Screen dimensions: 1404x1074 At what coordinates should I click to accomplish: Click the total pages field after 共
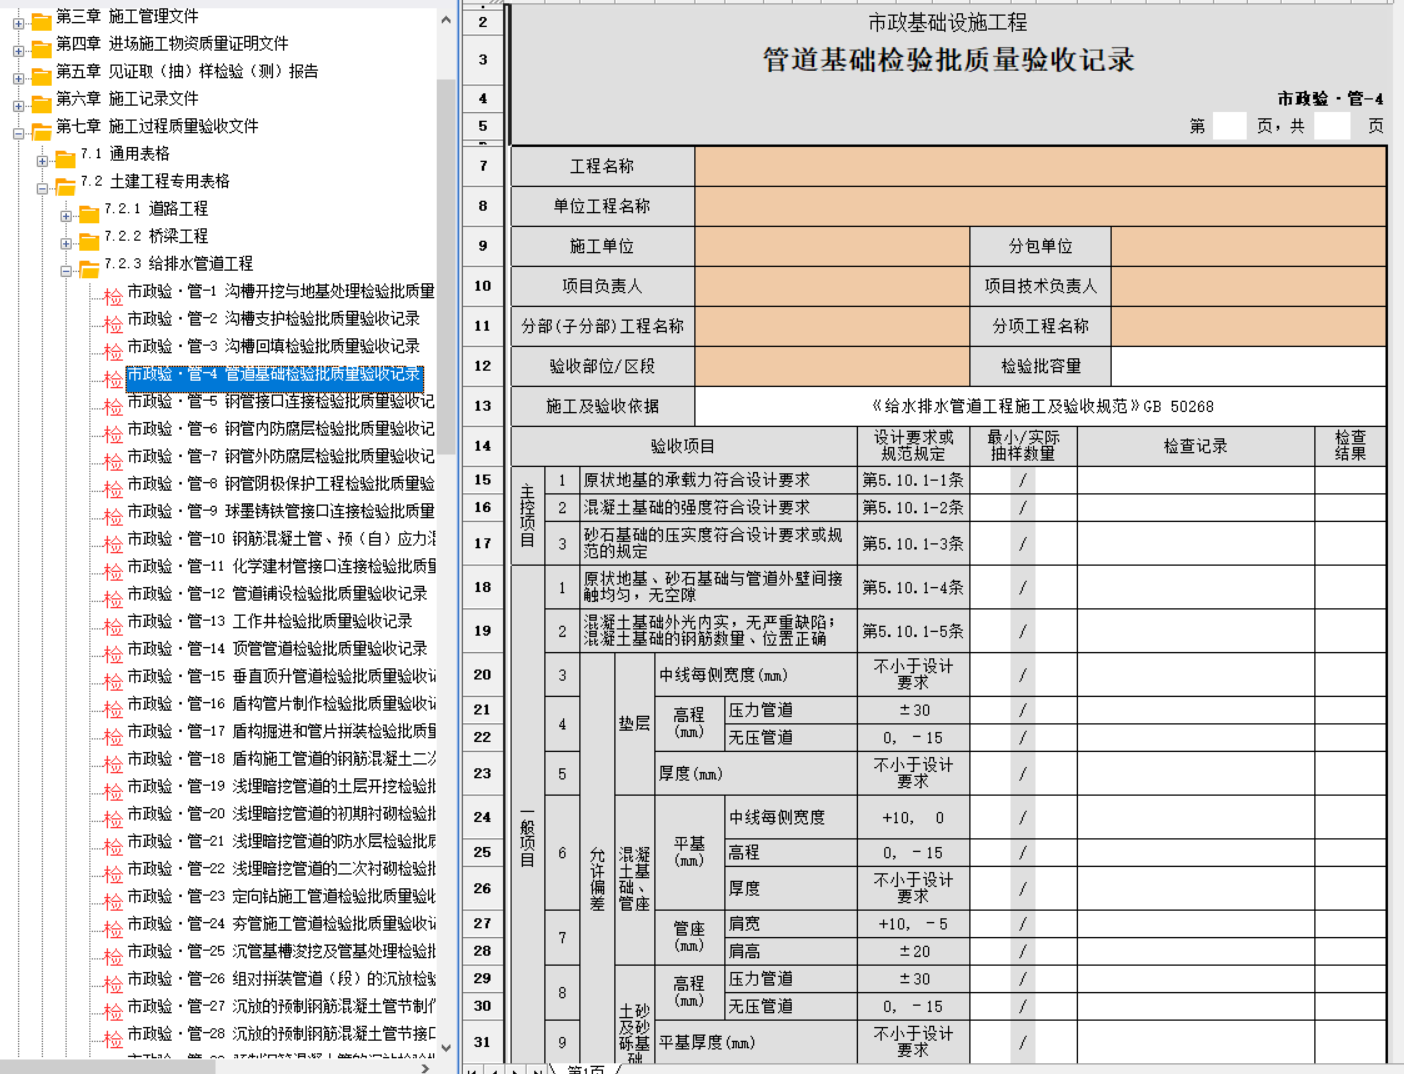(1331, 126)
